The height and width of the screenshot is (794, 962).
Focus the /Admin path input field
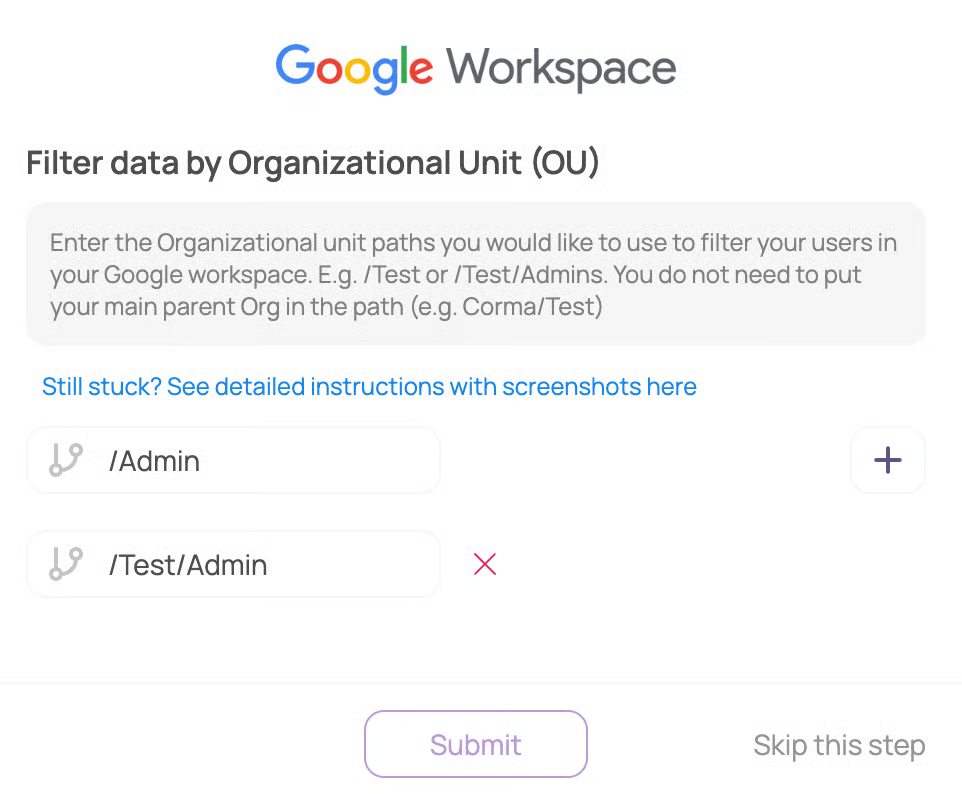click(268, 461)
